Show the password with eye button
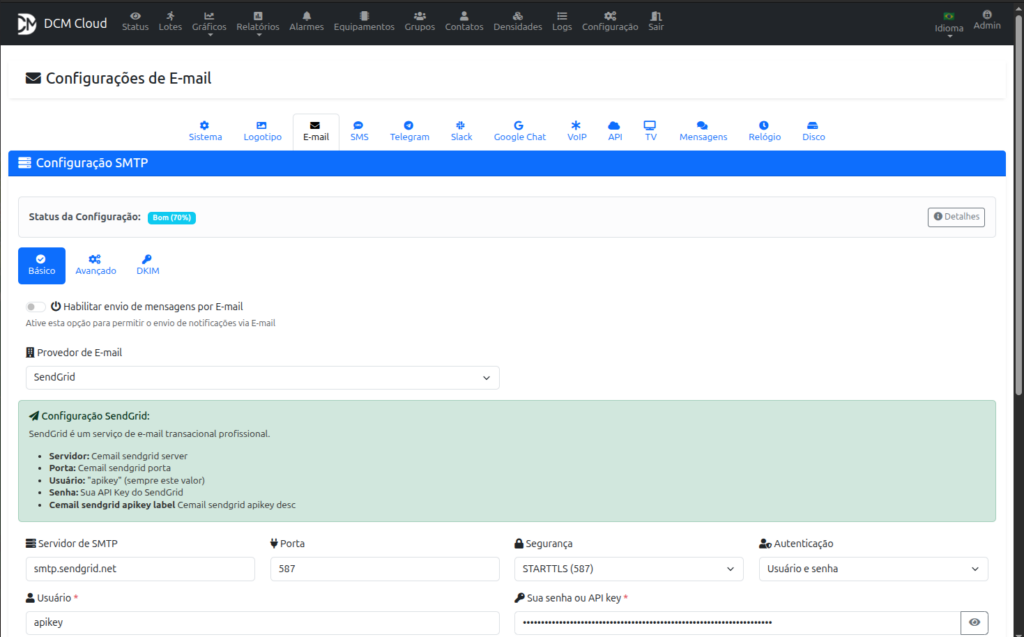Image resolution: width=1024 pixels, height=637 pixels. point(974,623)
